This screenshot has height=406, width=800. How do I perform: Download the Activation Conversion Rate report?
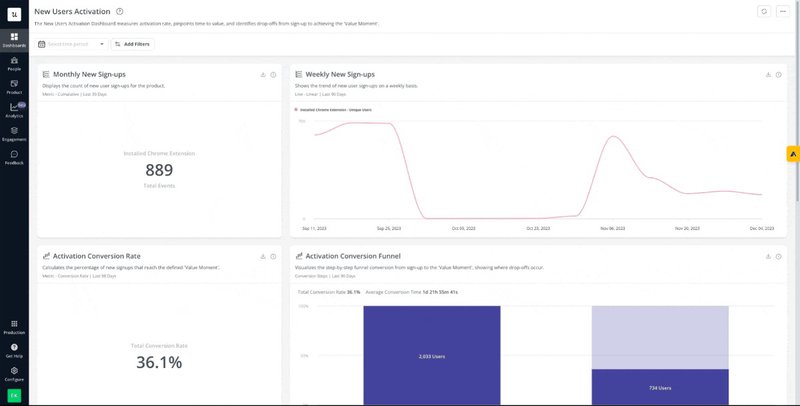262,256
